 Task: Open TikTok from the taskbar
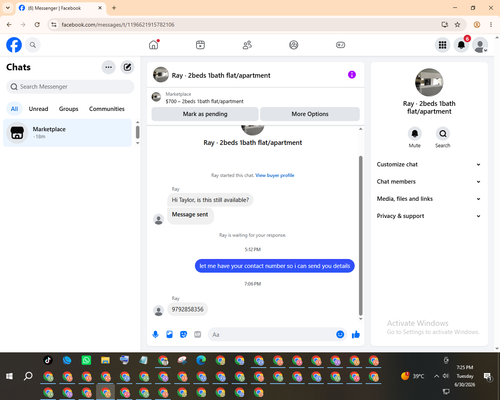pyautogui.click(x=48, y=360)
